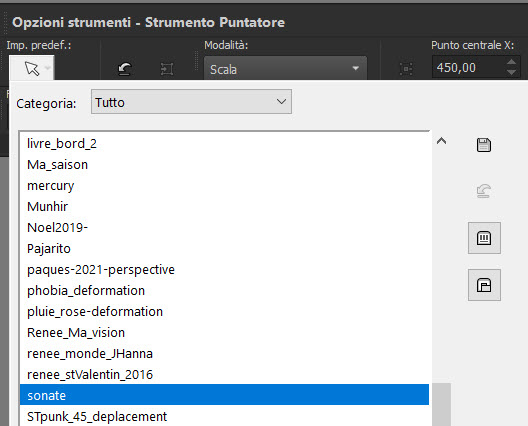The width and height of the screenshot is (528, 426).
Task: Increase Punto centrale X value with up arrow
Action: click(511, 62)
